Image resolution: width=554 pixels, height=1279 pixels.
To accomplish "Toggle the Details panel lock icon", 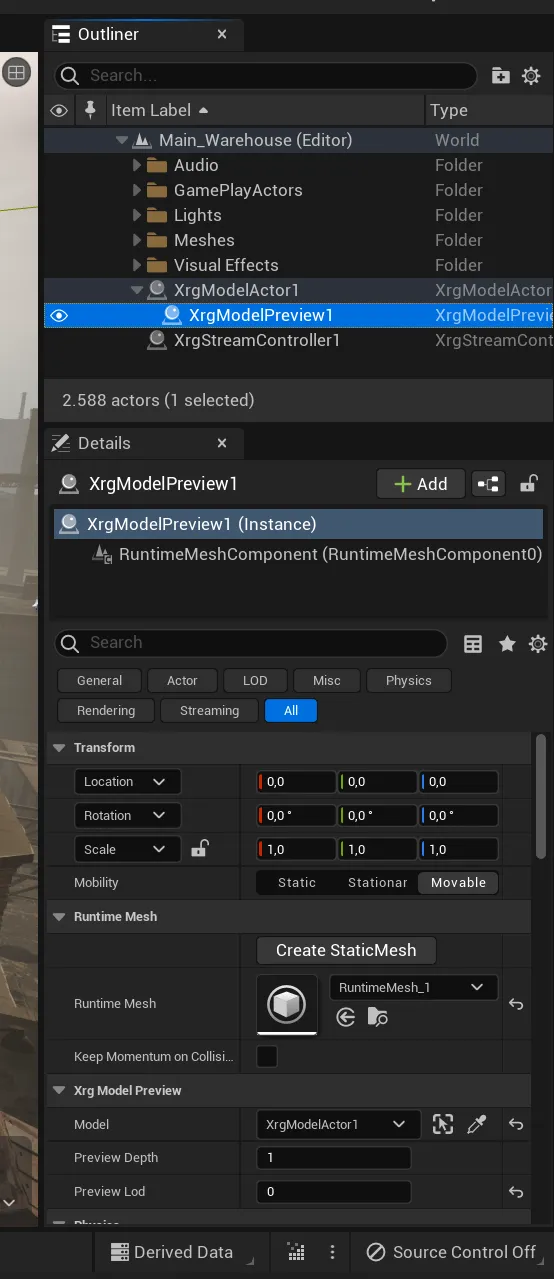I will coord(528,484).
